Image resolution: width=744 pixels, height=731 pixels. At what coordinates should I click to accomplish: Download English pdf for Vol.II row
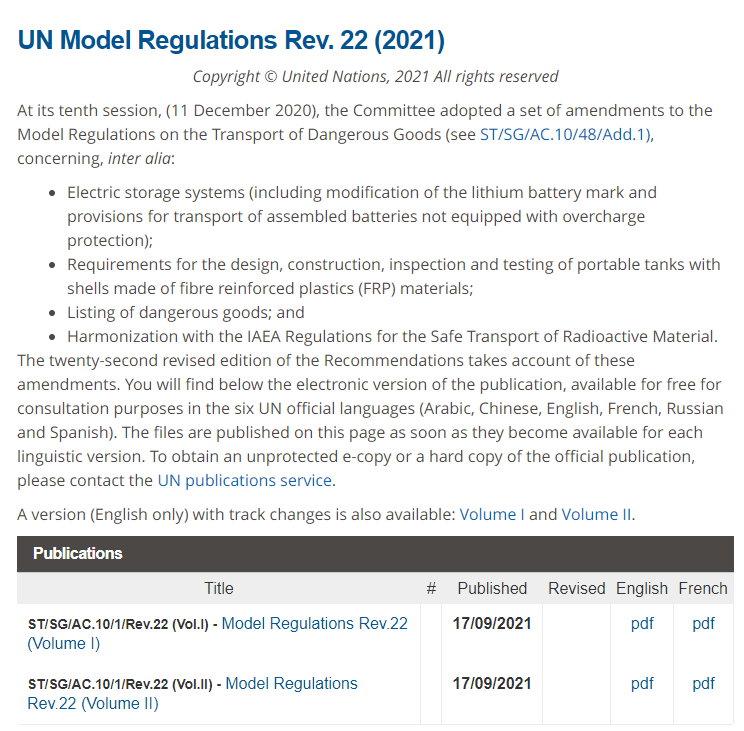coord(642,684)
